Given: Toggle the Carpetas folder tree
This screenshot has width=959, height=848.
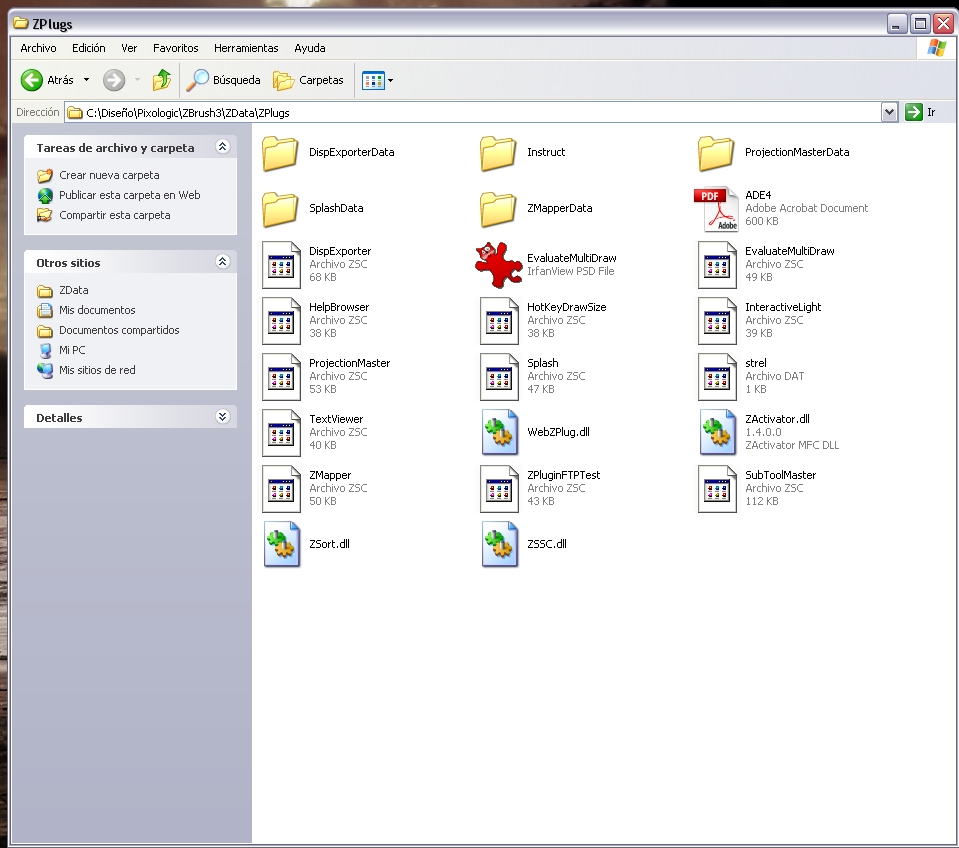Looking at the screenshot, I should 309,80.
